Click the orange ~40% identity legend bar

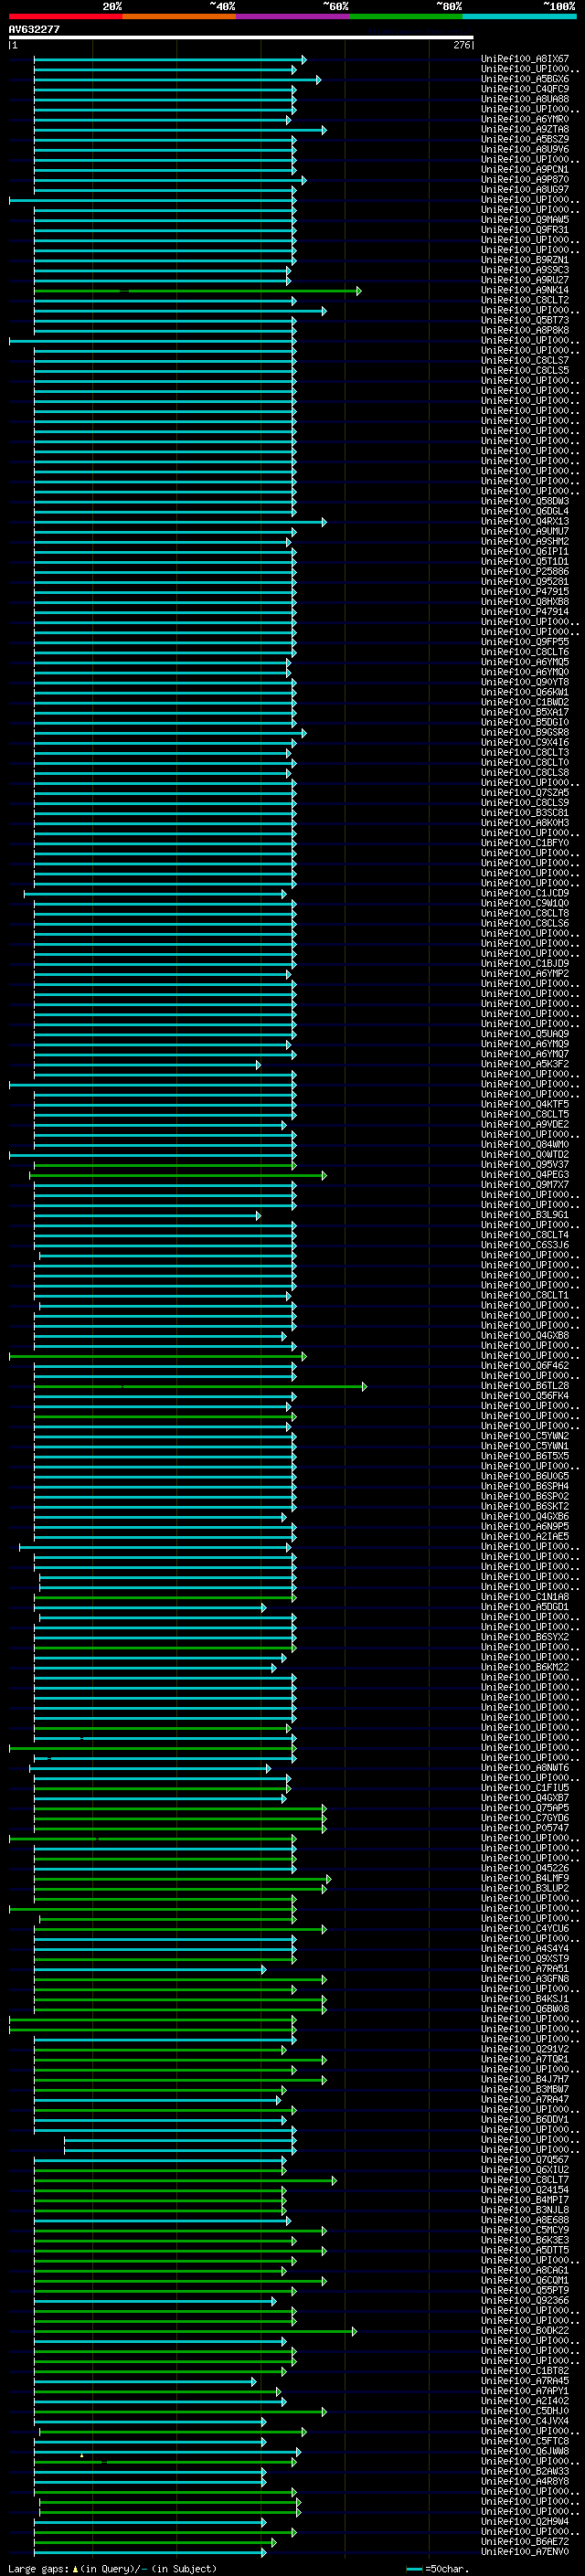coord(180,16)
